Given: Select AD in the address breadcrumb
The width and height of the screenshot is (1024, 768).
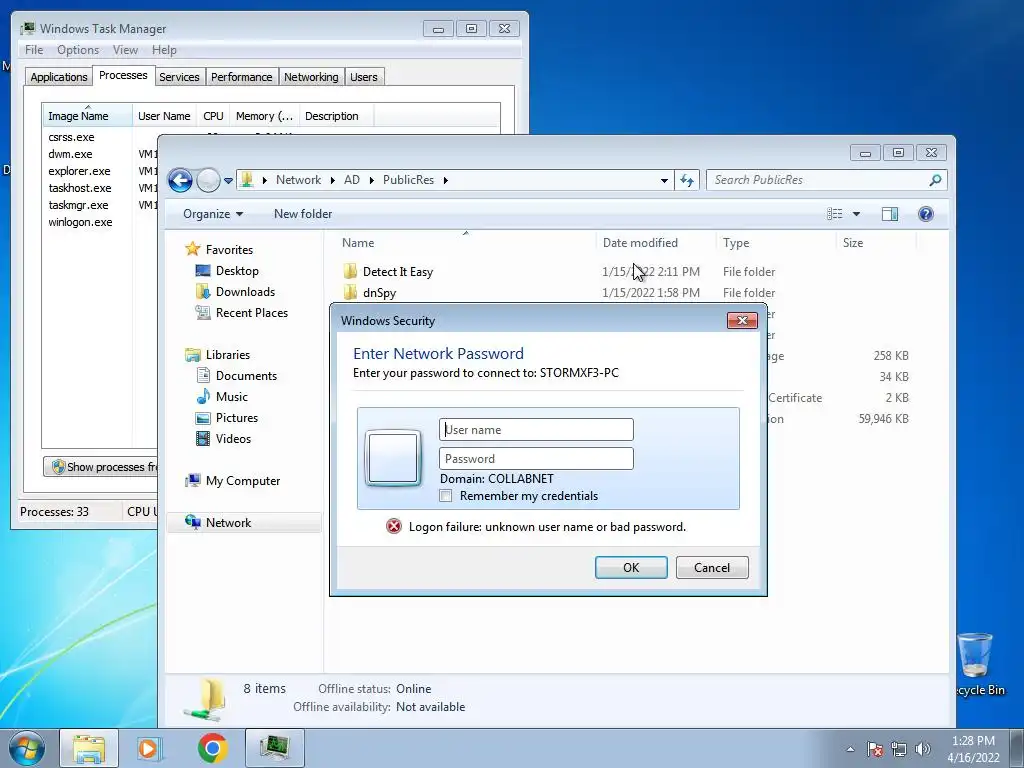Looking at the screenshot, I should (351, 180).
